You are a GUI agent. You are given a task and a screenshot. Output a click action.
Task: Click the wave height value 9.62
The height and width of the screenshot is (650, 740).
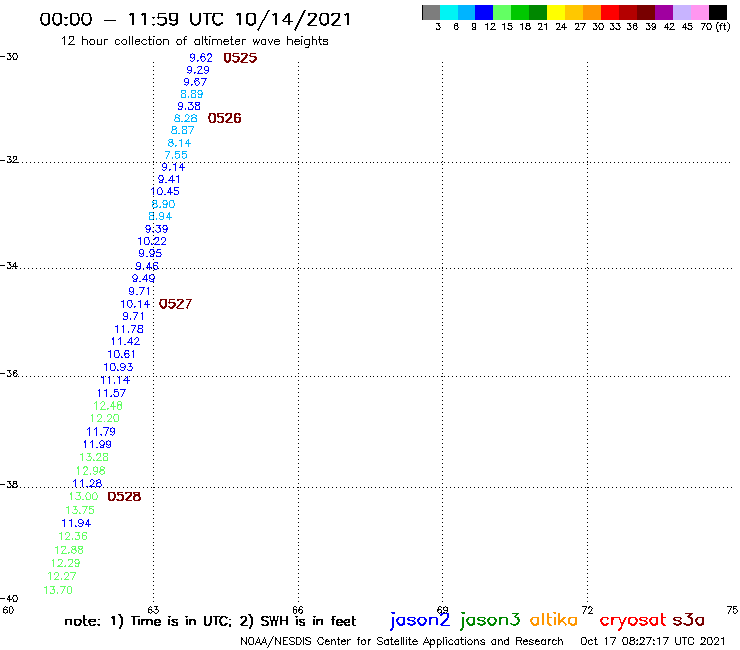click(201, 58)
